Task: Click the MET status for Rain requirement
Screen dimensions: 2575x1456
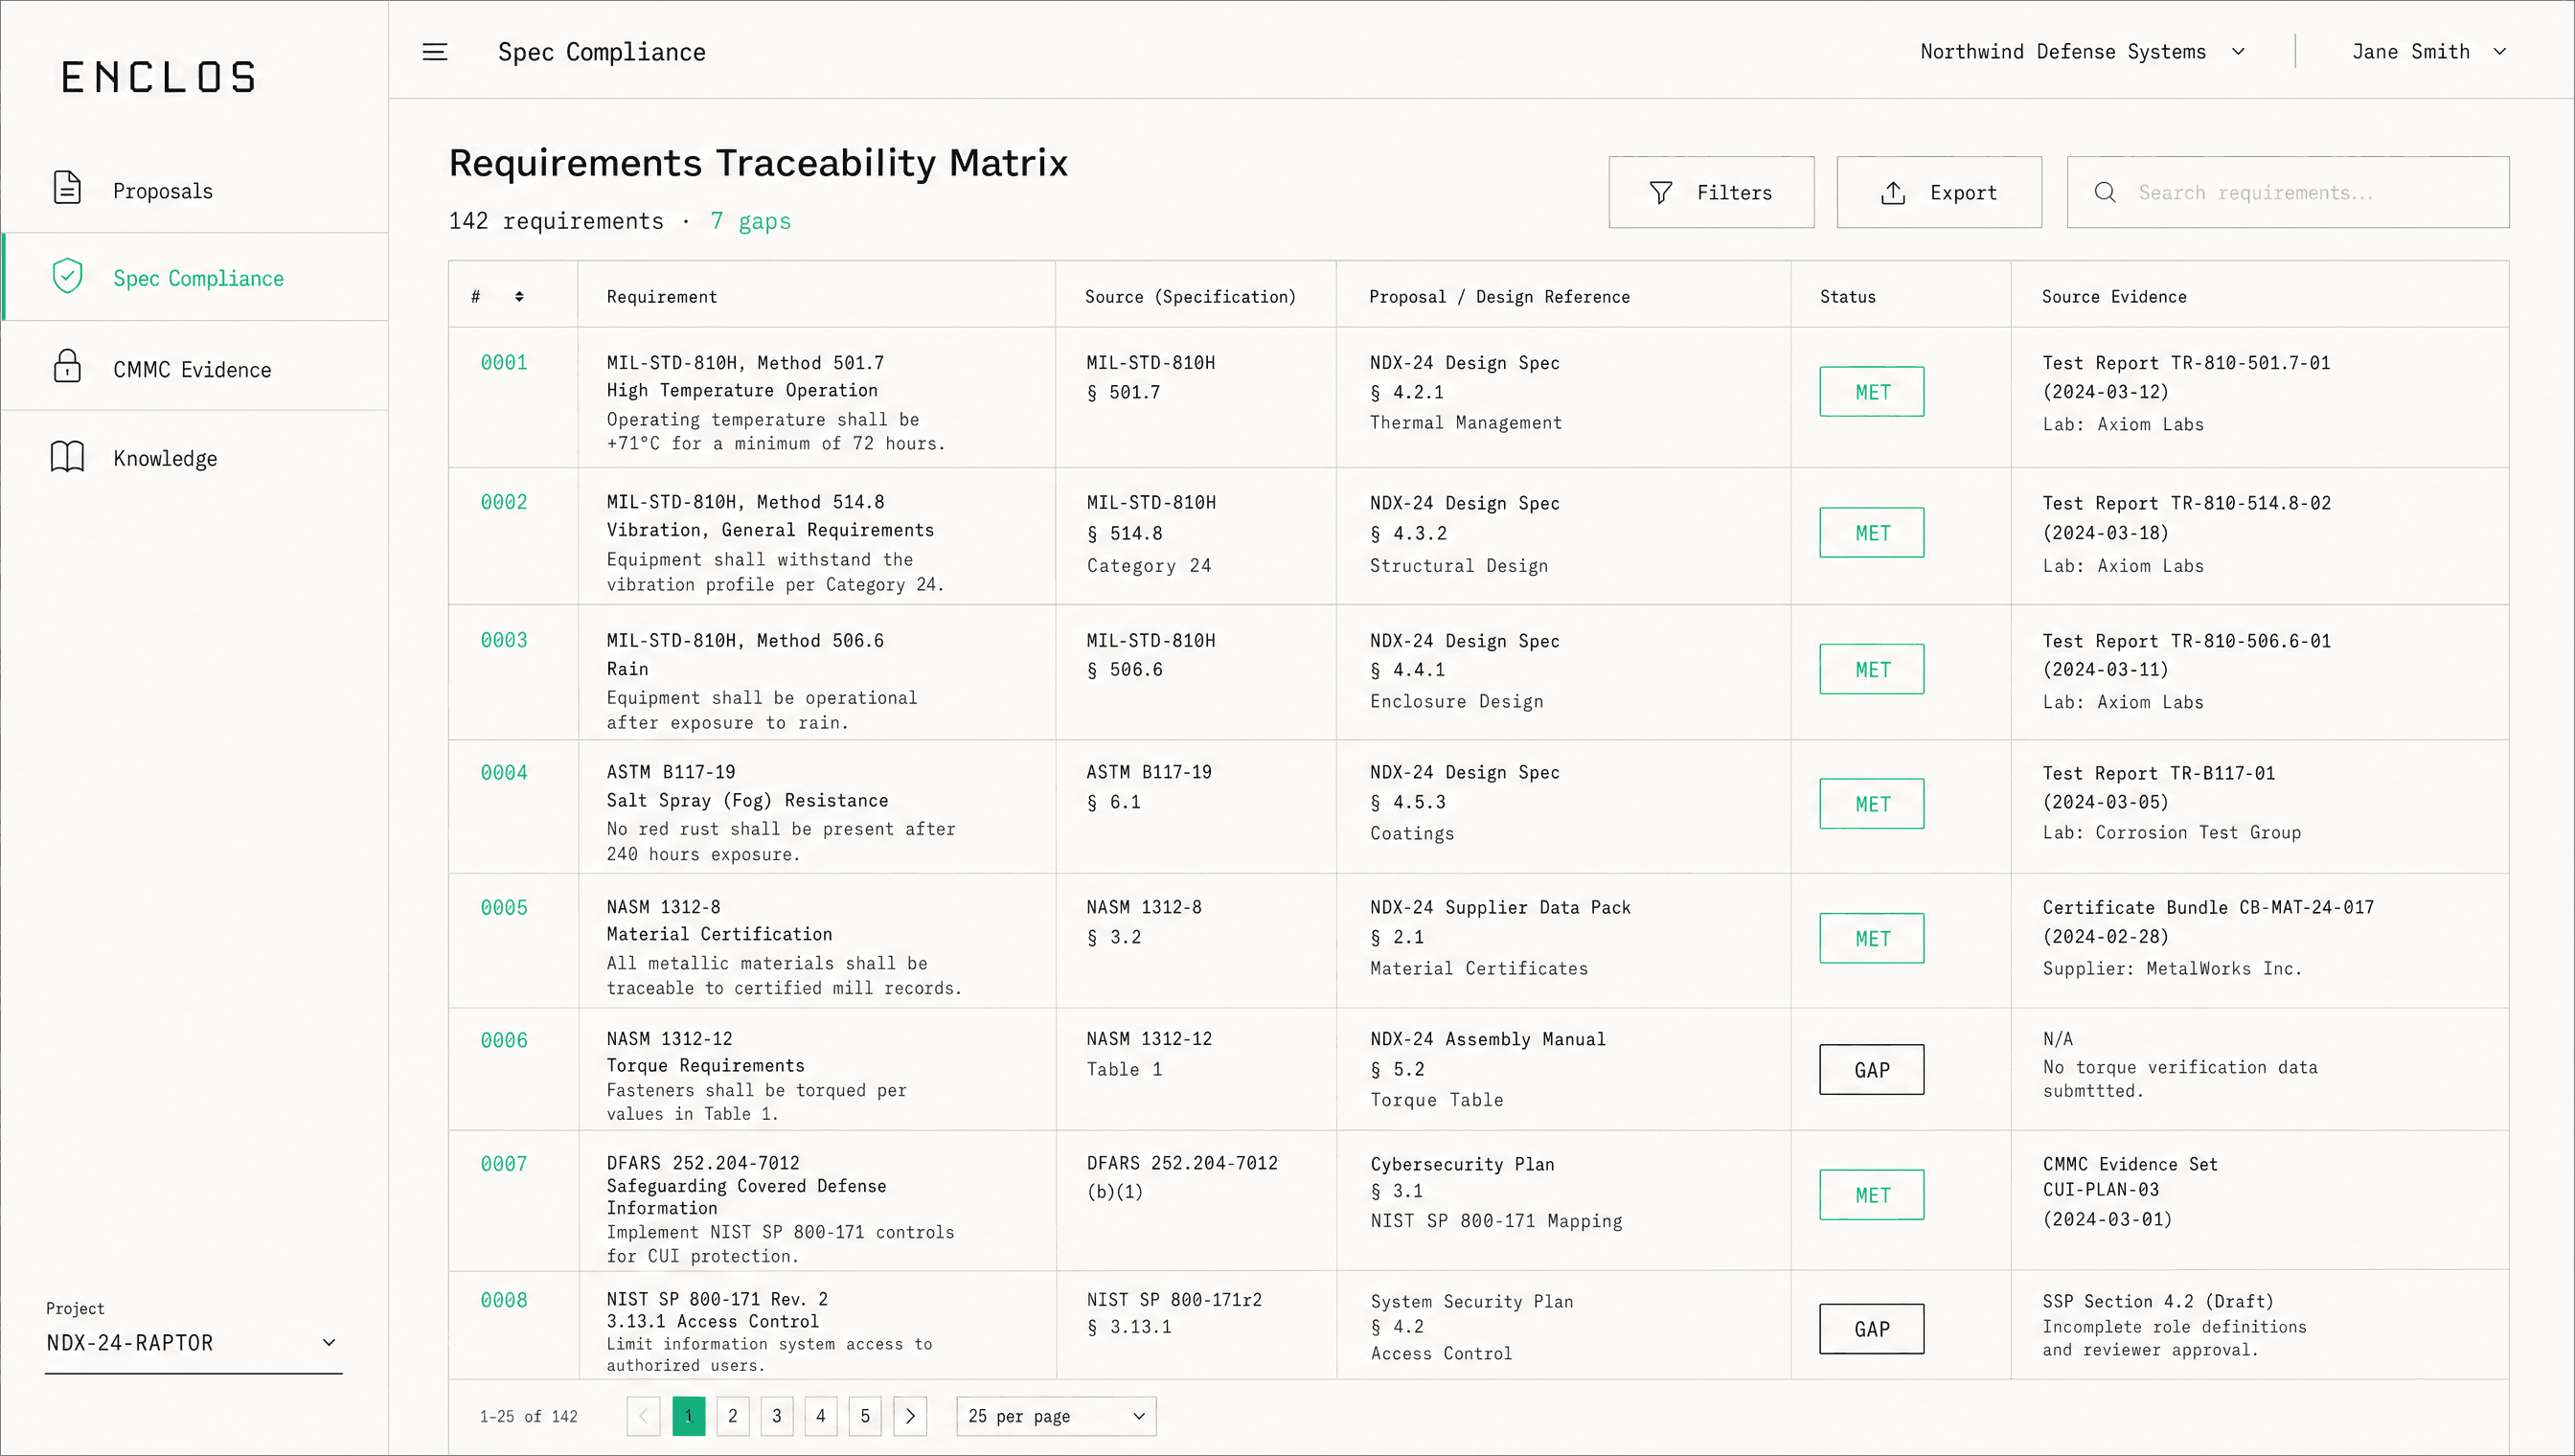Action: click(x=1872, y=669)
